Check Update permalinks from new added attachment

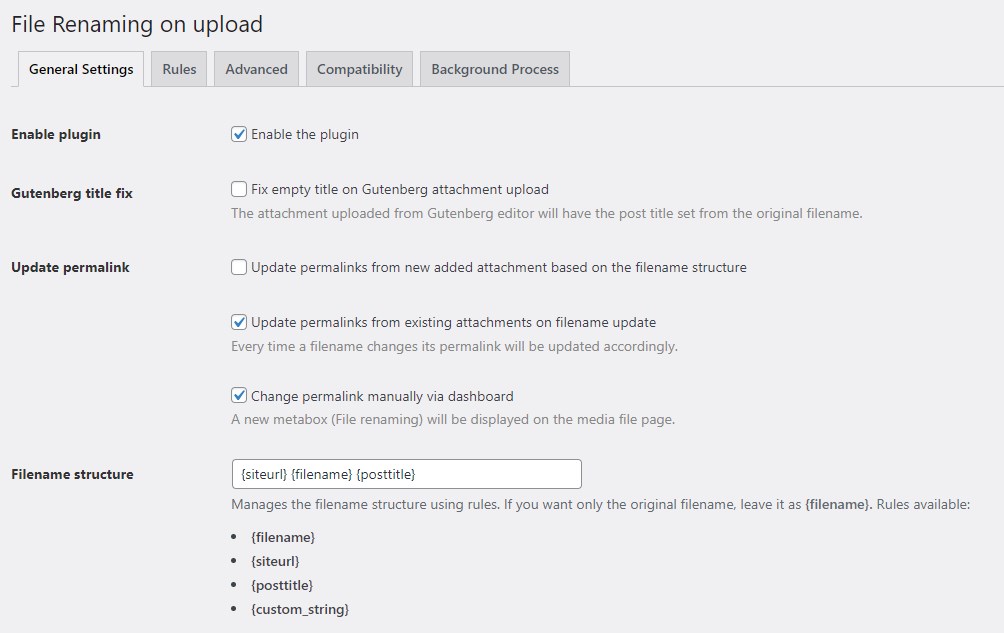tap(239, 267)
